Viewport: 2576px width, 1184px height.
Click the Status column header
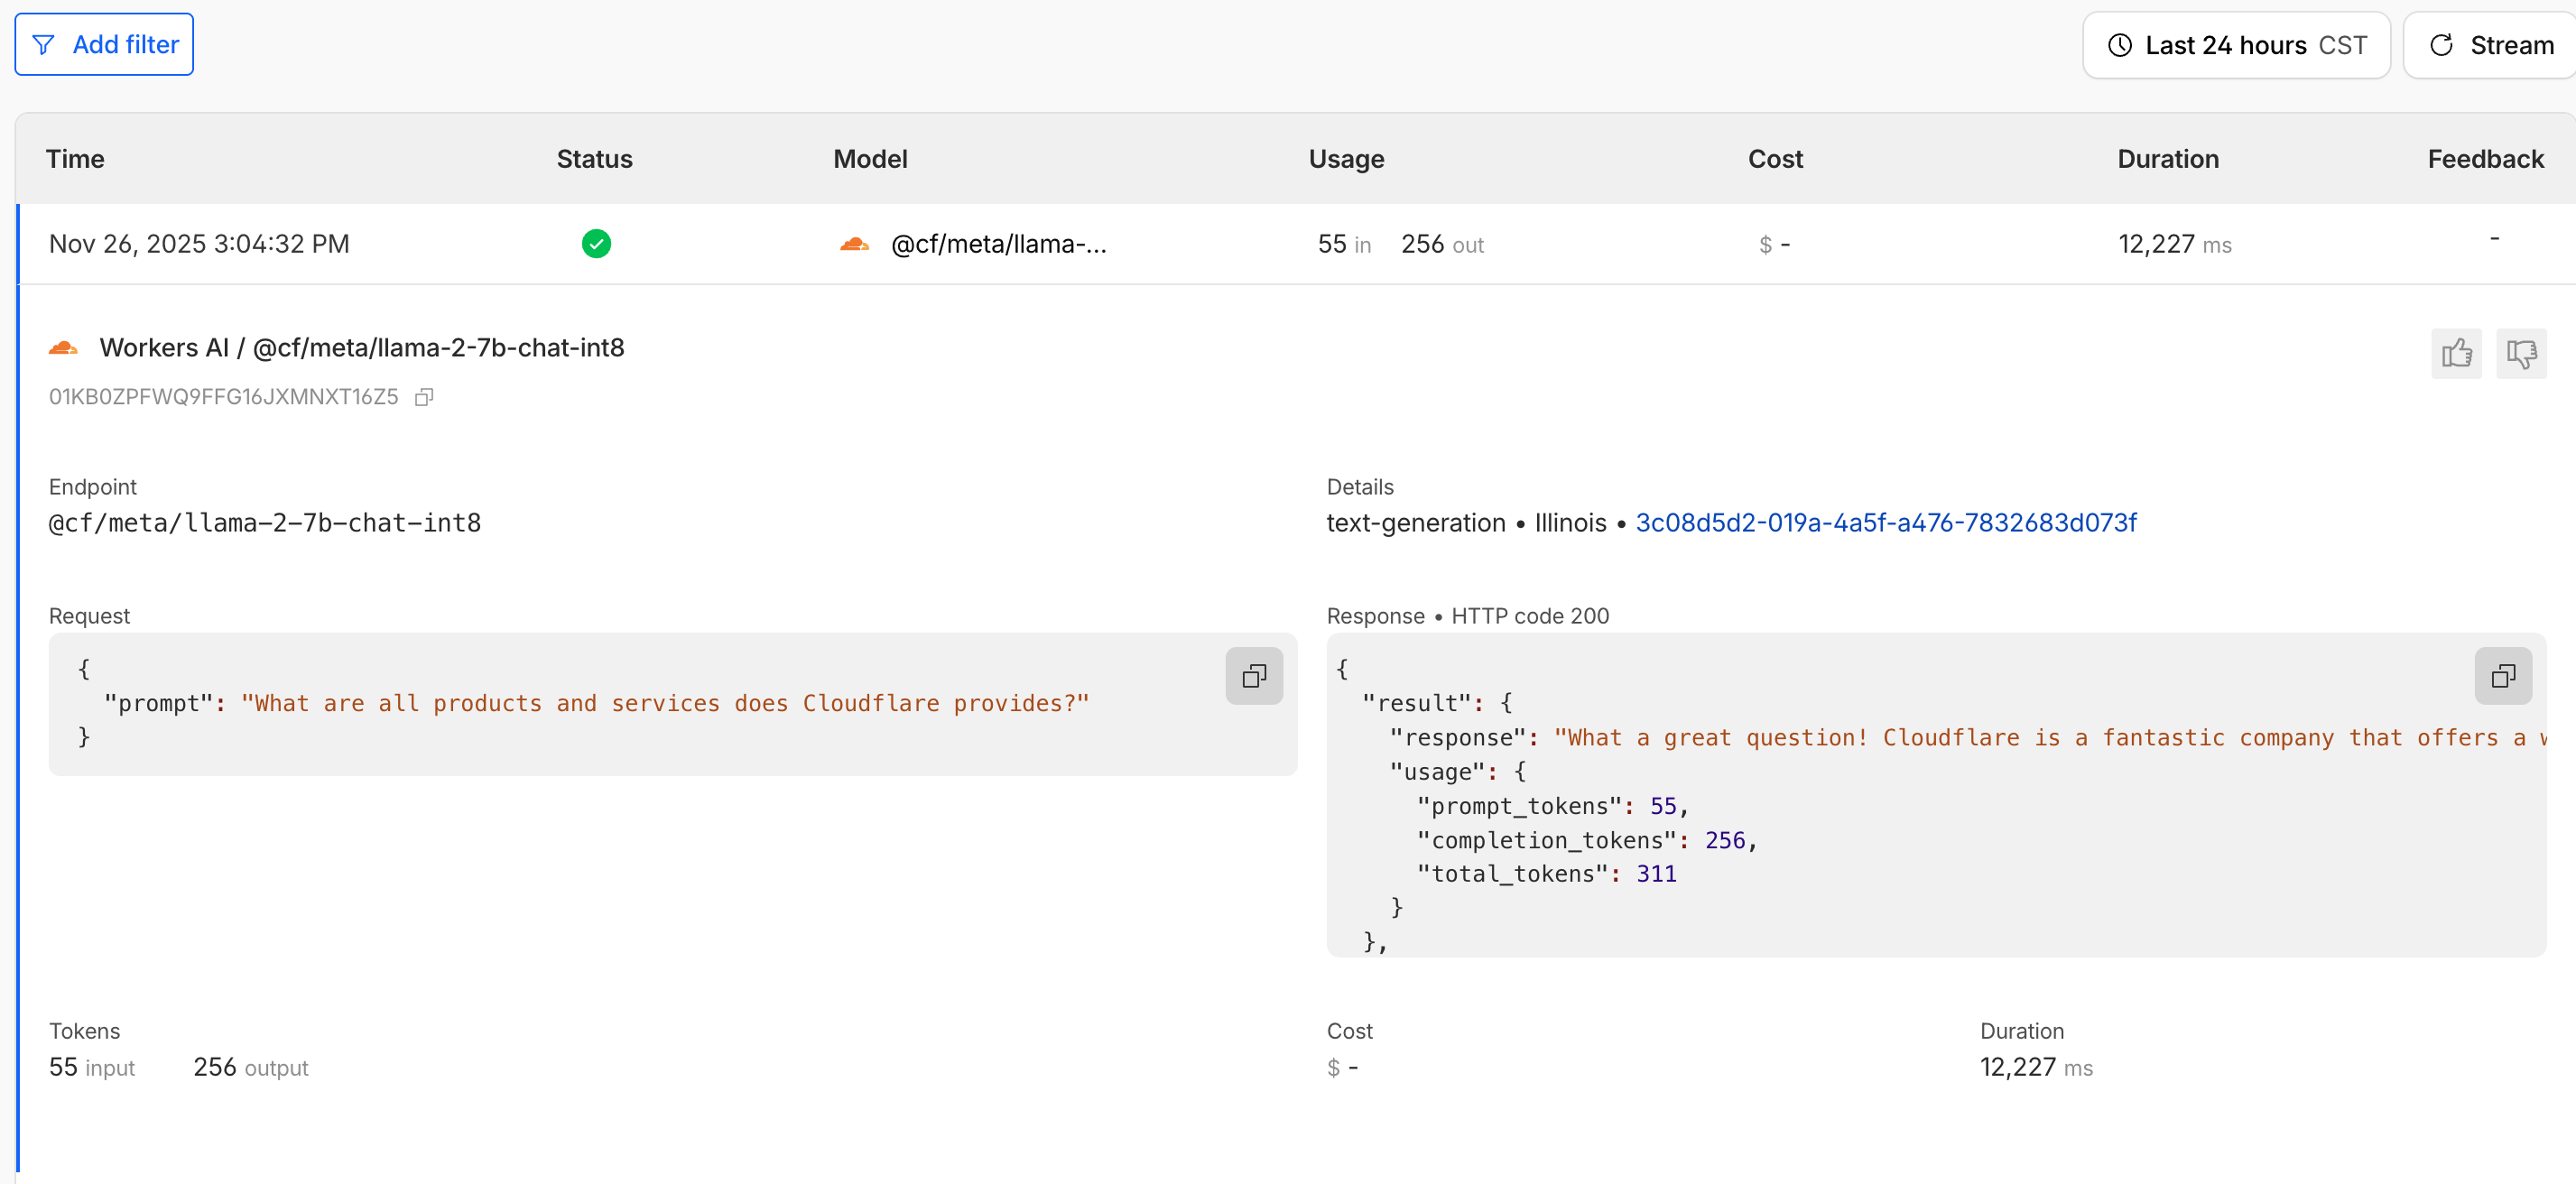pyautogui.click(x=594, y=159)
